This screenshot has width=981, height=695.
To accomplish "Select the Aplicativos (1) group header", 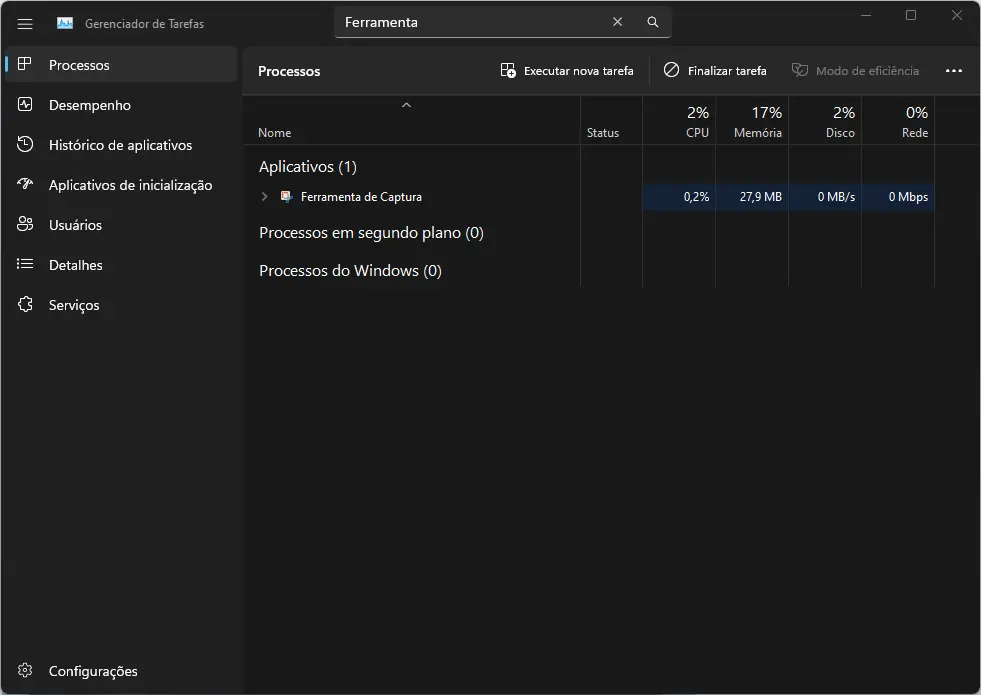I will 308,167.
